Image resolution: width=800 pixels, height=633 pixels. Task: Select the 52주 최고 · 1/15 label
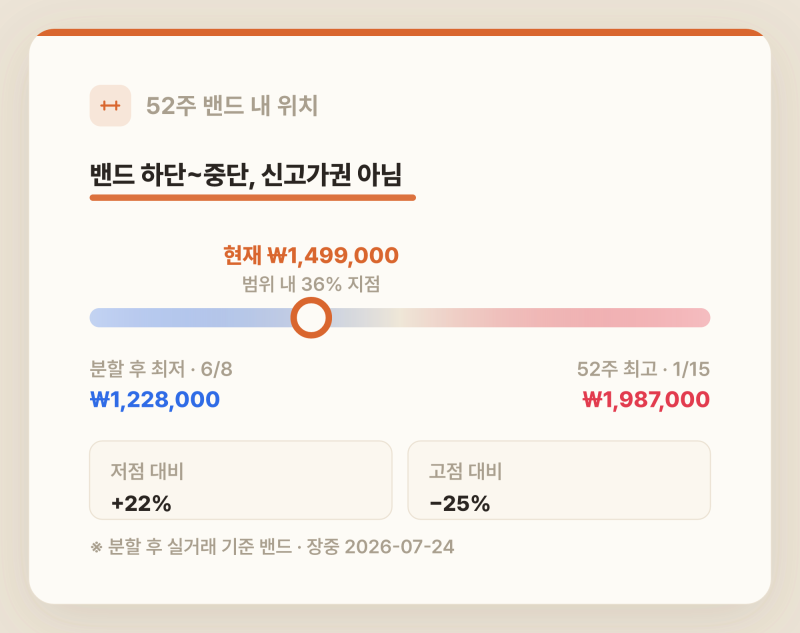pyautogui.click(x=643, y=369)
